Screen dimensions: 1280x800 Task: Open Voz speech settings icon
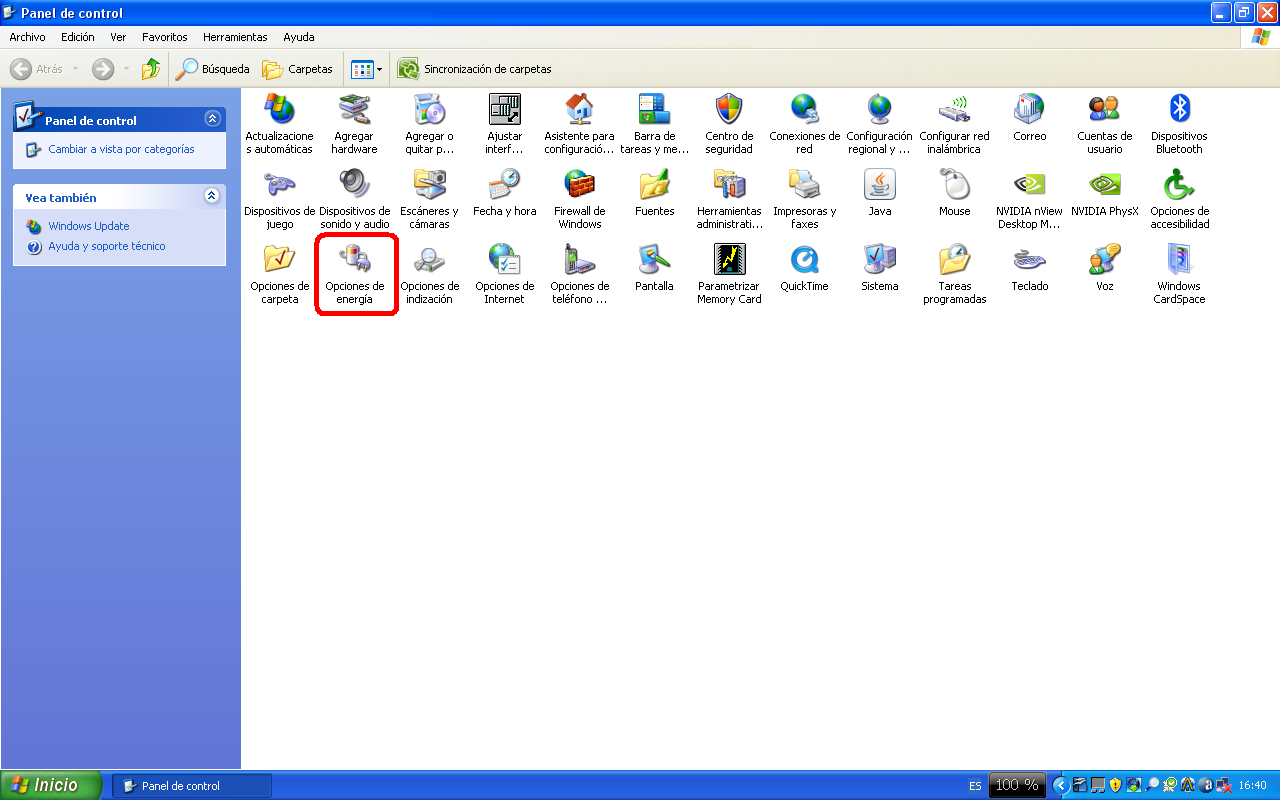pos(1105,268)
